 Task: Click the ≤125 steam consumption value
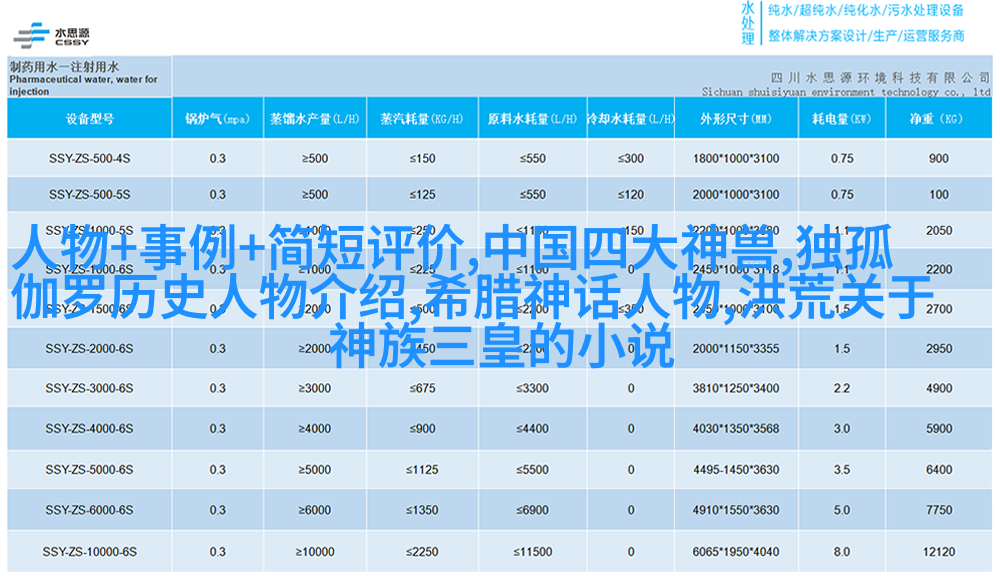(x=422, y=195)
